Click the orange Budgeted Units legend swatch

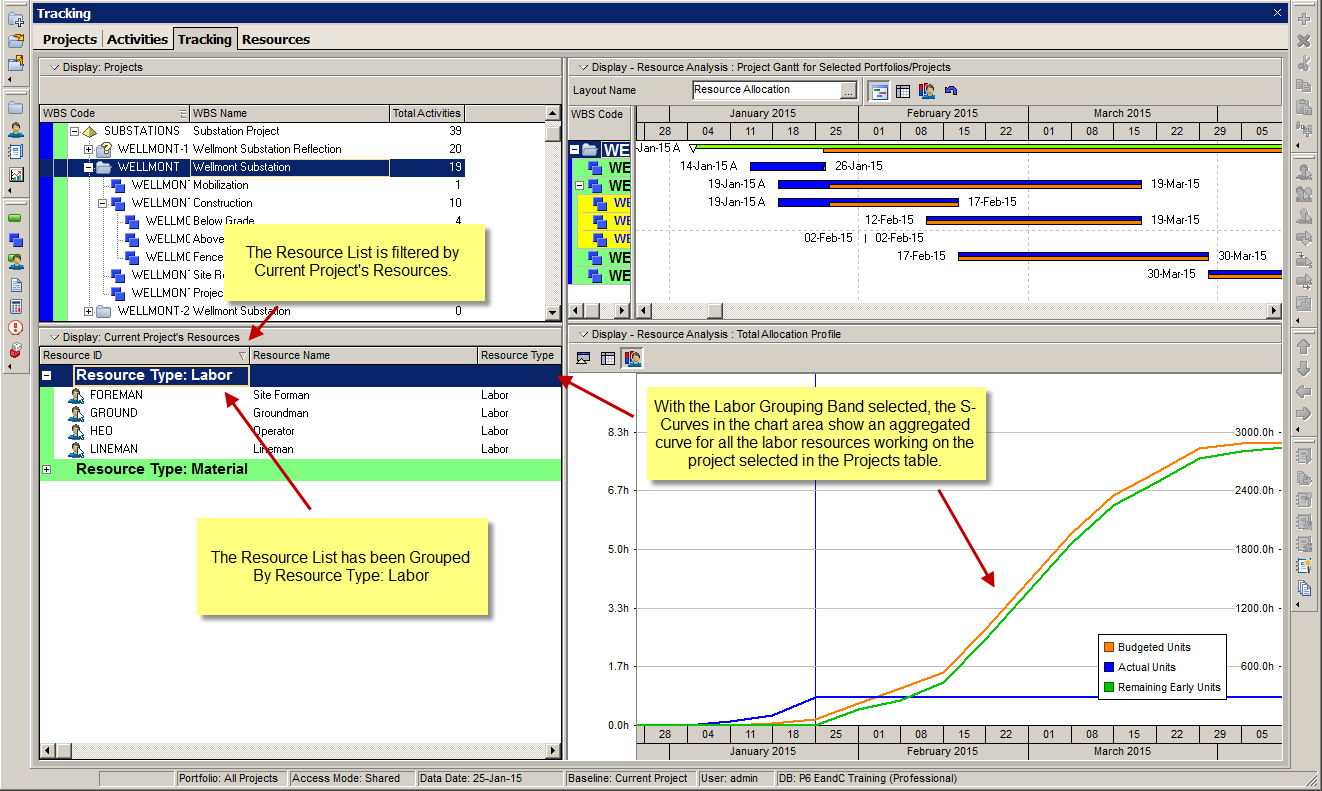tap(1108, 647)
